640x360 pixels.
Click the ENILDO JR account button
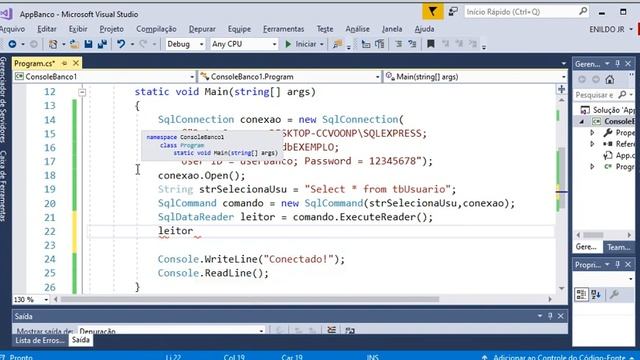(611, 29)
